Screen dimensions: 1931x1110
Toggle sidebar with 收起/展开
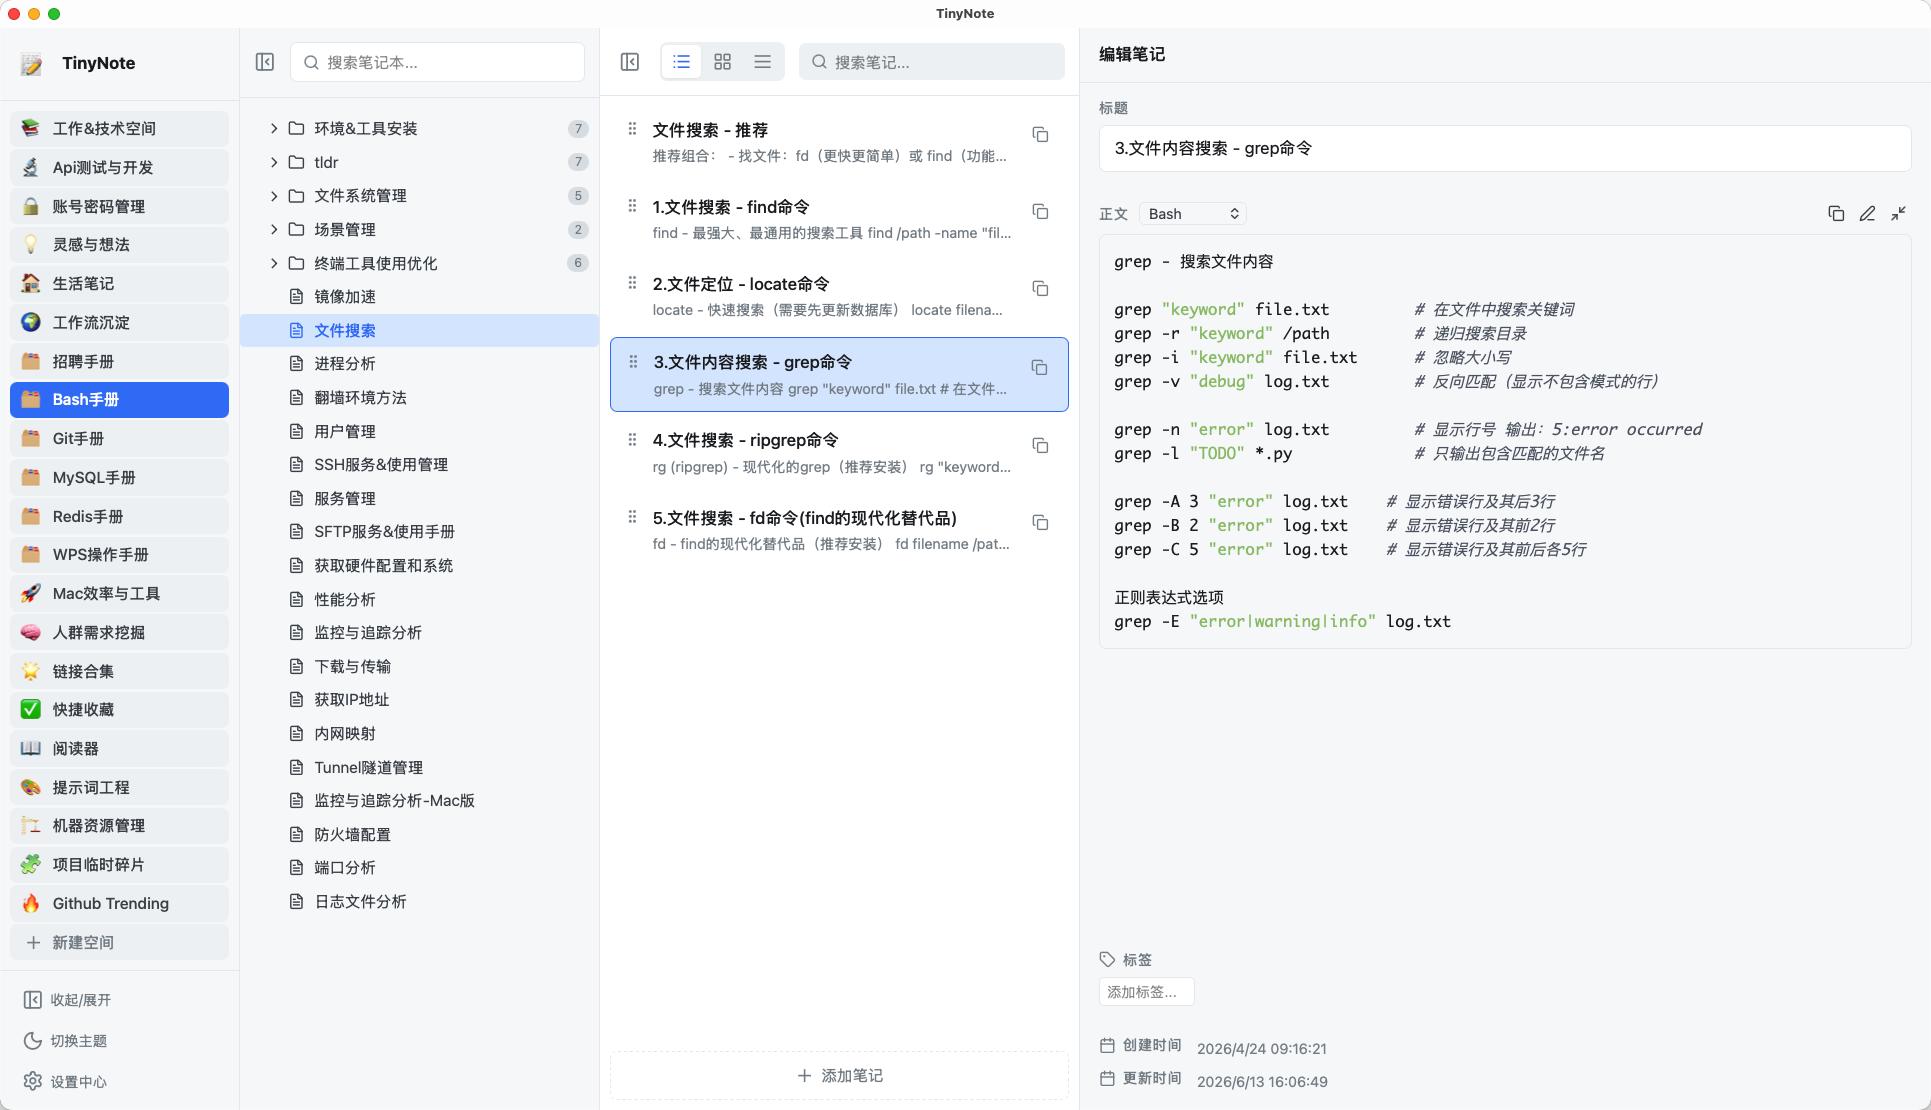coord(67,1000)
